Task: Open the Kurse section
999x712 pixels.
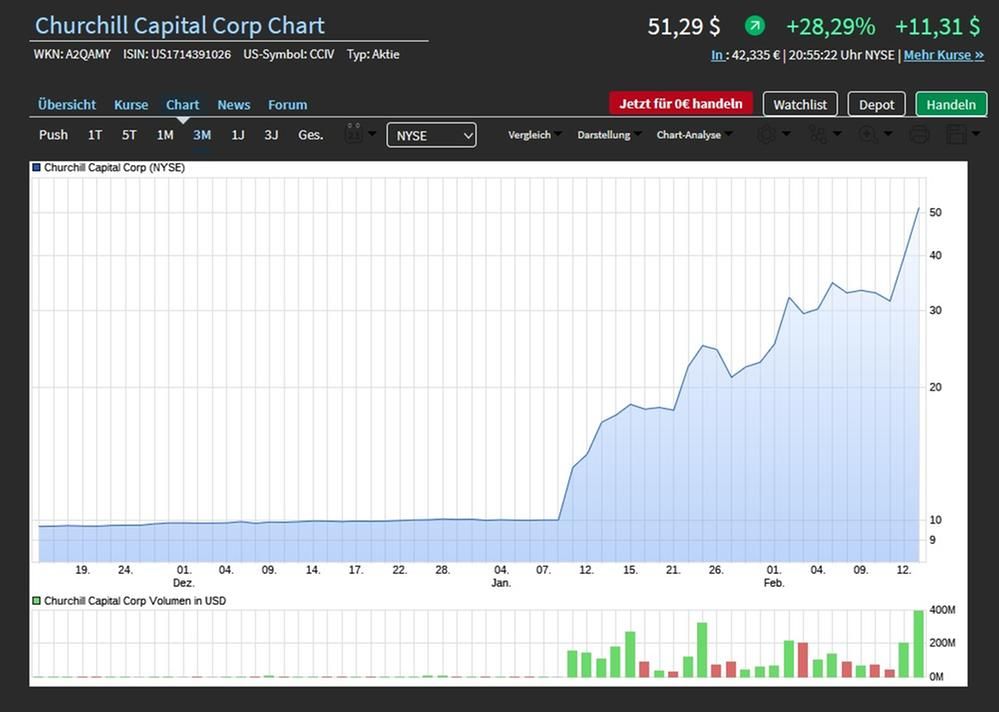Action: point(130,104)
